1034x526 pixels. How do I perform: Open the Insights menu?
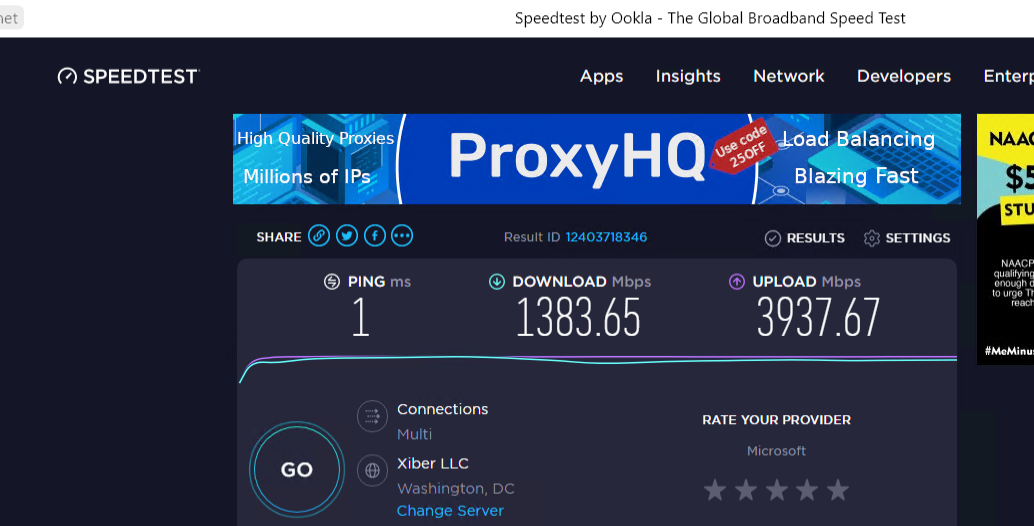point(688,76)
